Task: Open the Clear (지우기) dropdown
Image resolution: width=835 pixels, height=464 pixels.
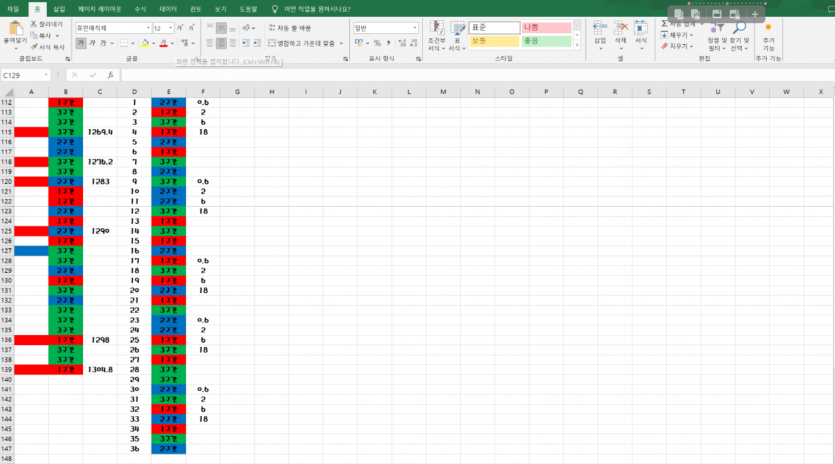Action: [677, 46]
